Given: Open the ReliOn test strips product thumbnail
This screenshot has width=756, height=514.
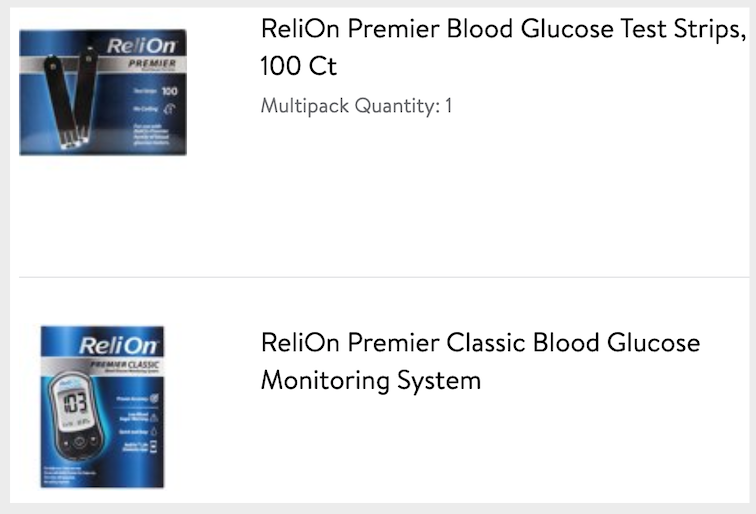Looking at the screenshot, I should pyautogui.click(x=103, y=92).
